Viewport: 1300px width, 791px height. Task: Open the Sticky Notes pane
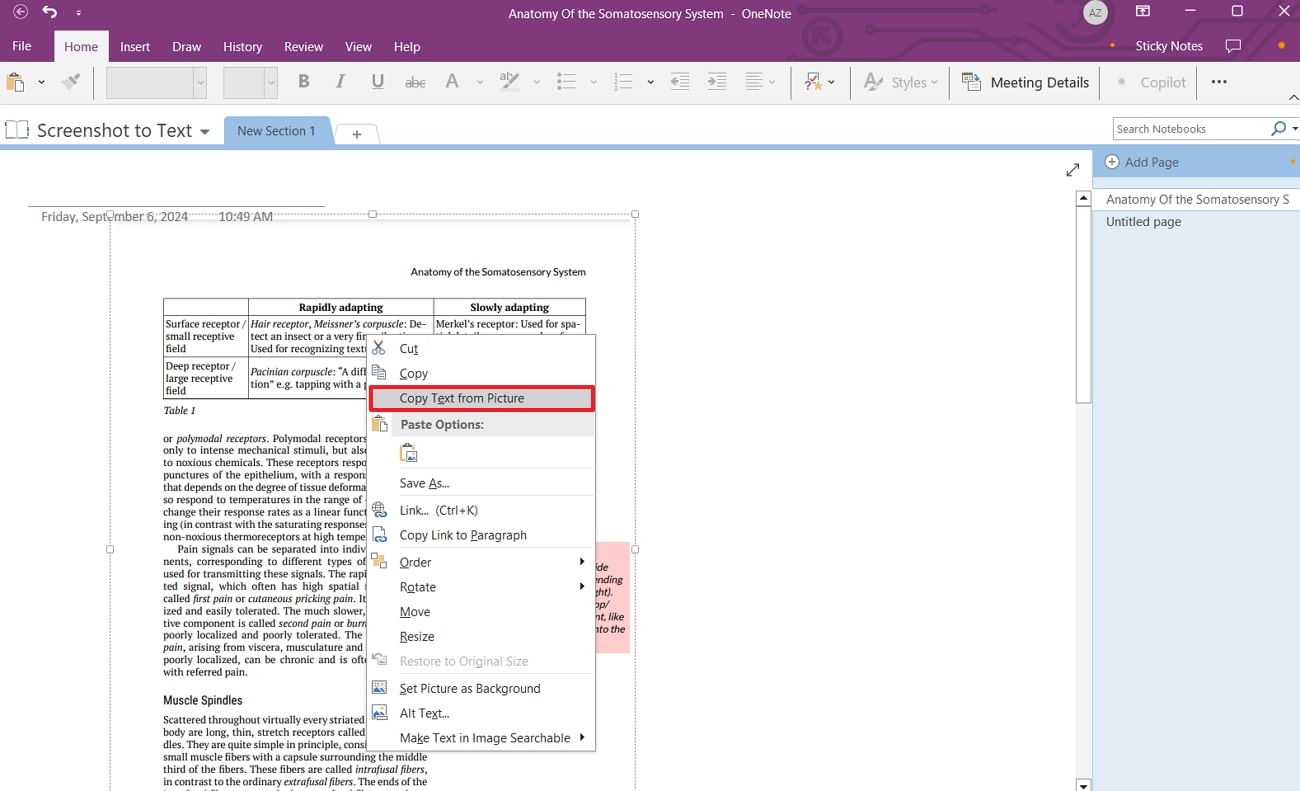tap(1169, 46)
